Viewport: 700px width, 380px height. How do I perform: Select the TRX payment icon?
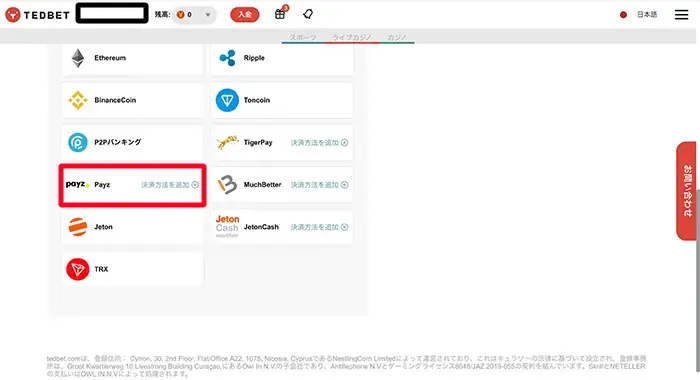(78, 269)
